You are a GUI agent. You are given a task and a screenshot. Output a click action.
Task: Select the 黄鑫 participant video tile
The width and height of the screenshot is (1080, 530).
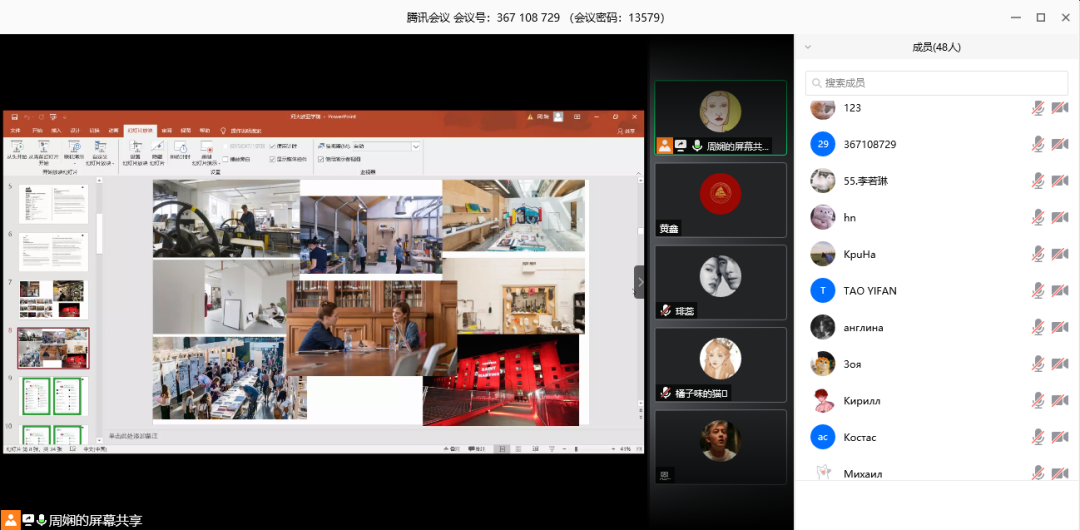click(720, 200)
